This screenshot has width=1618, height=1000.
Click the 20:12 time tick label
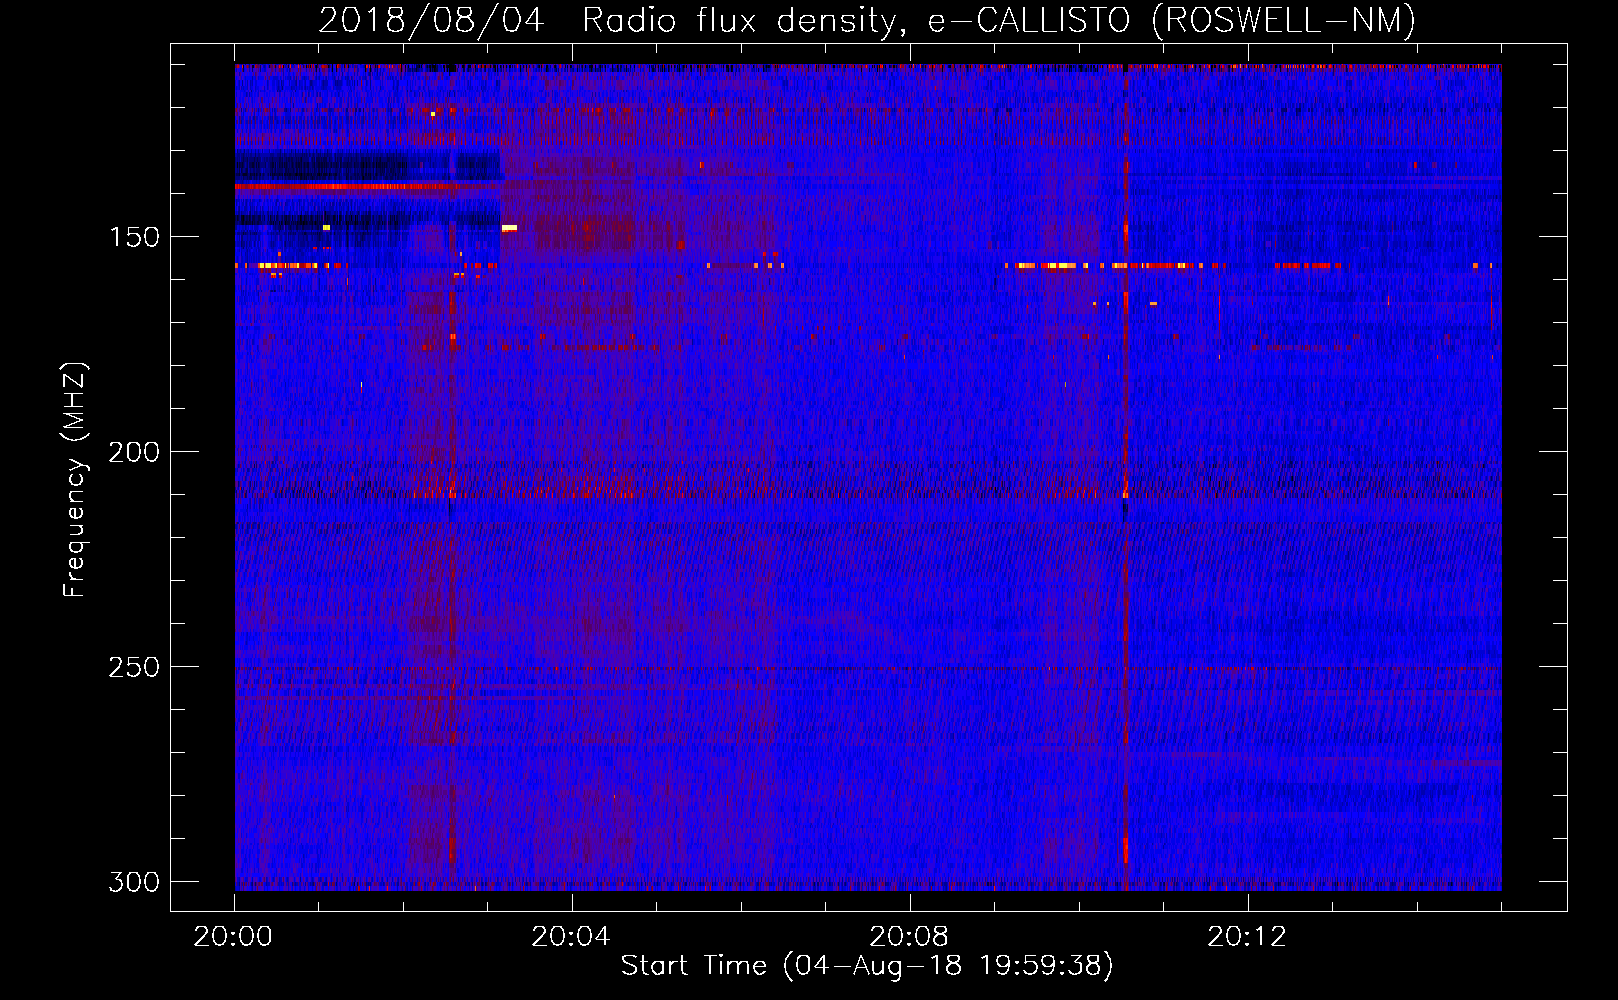[1247, 937]
